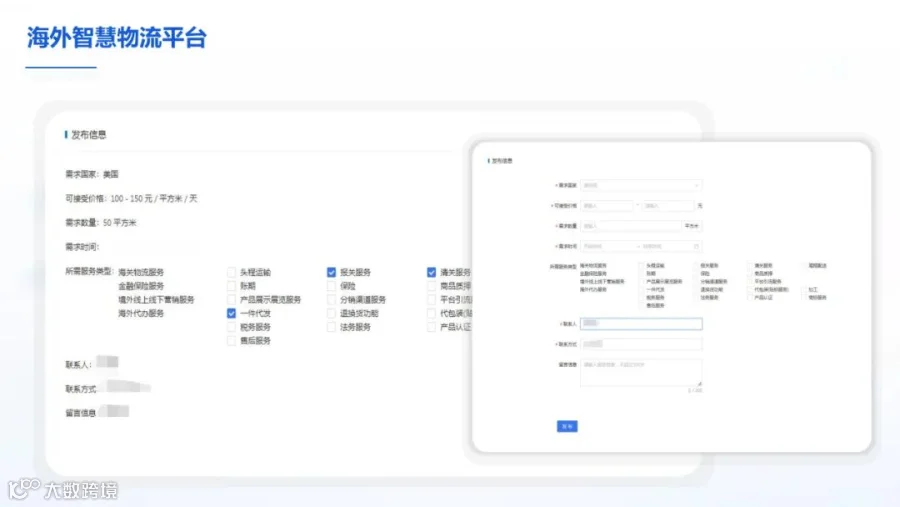Image resolution: width=900 pixels, height=507 pixels.
Task: Click 发布信息 heading in the right form
Action: 502,161
